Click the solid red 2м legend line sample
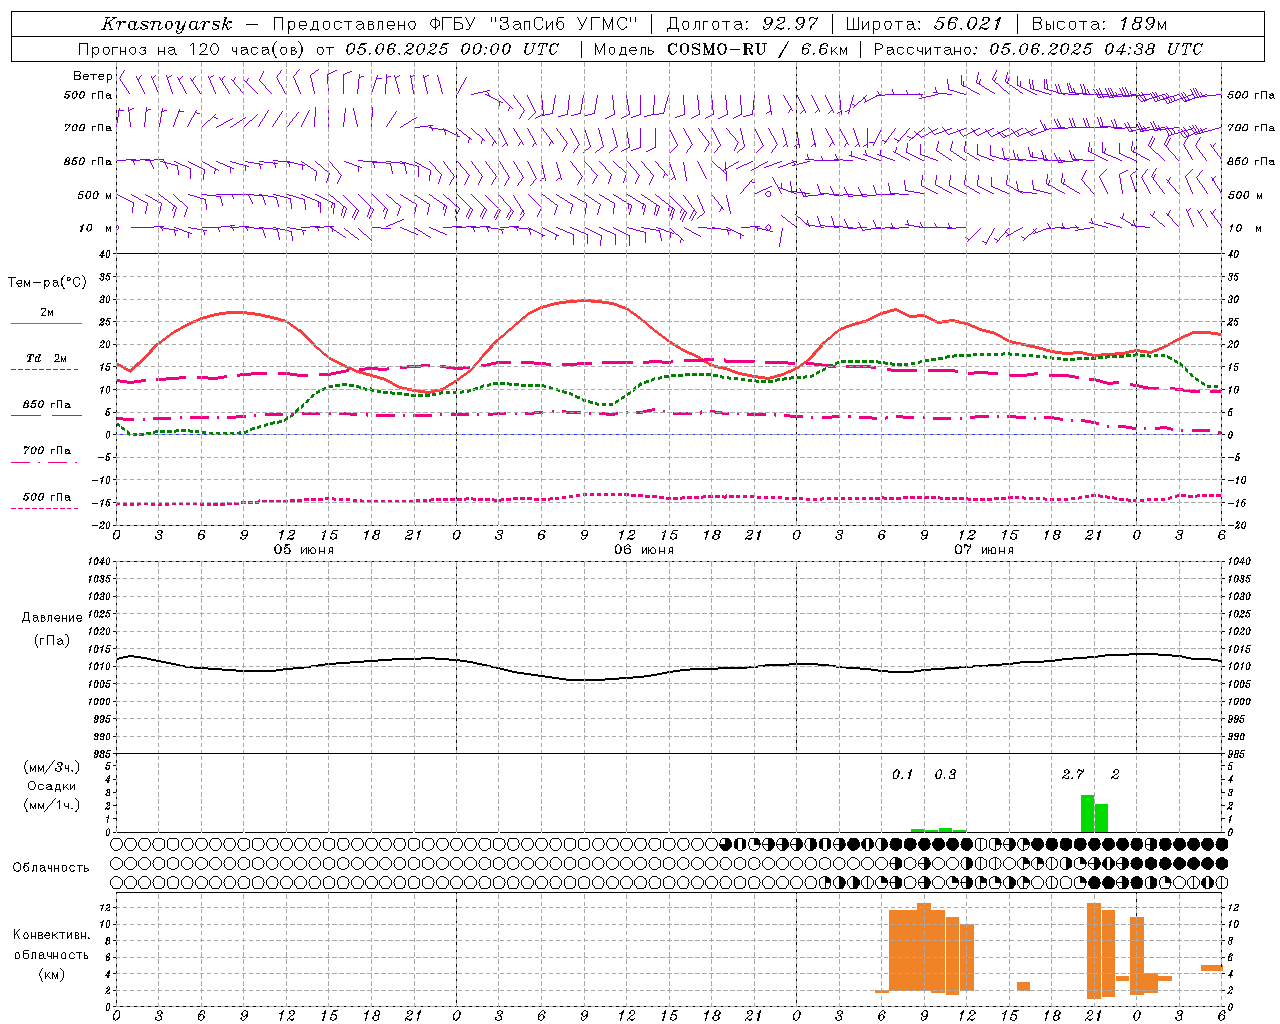Viewport: 1280px width, 1024px height. point(46,324)
